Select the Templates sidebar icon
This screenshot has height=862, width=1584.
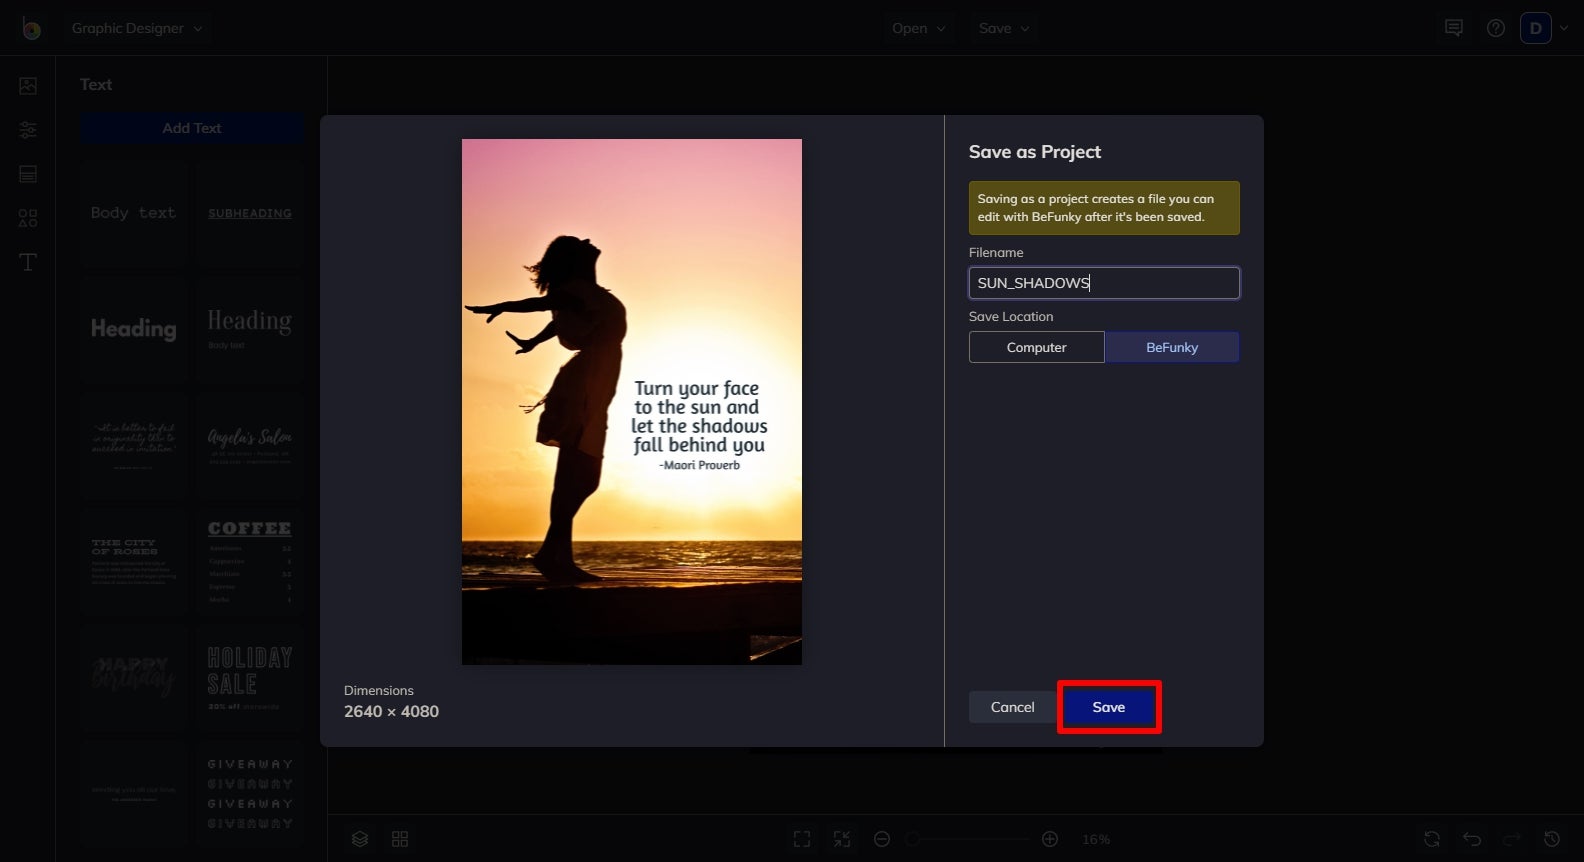(28, 174)
